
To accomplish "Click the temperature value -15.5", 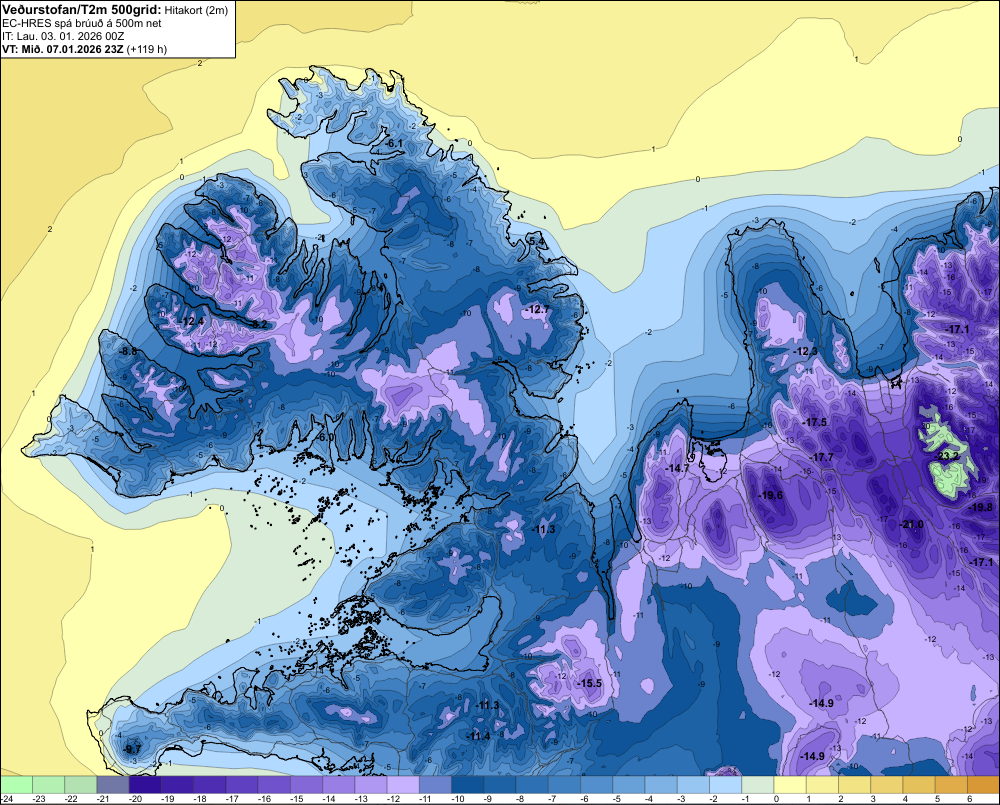I will (590, 683).
